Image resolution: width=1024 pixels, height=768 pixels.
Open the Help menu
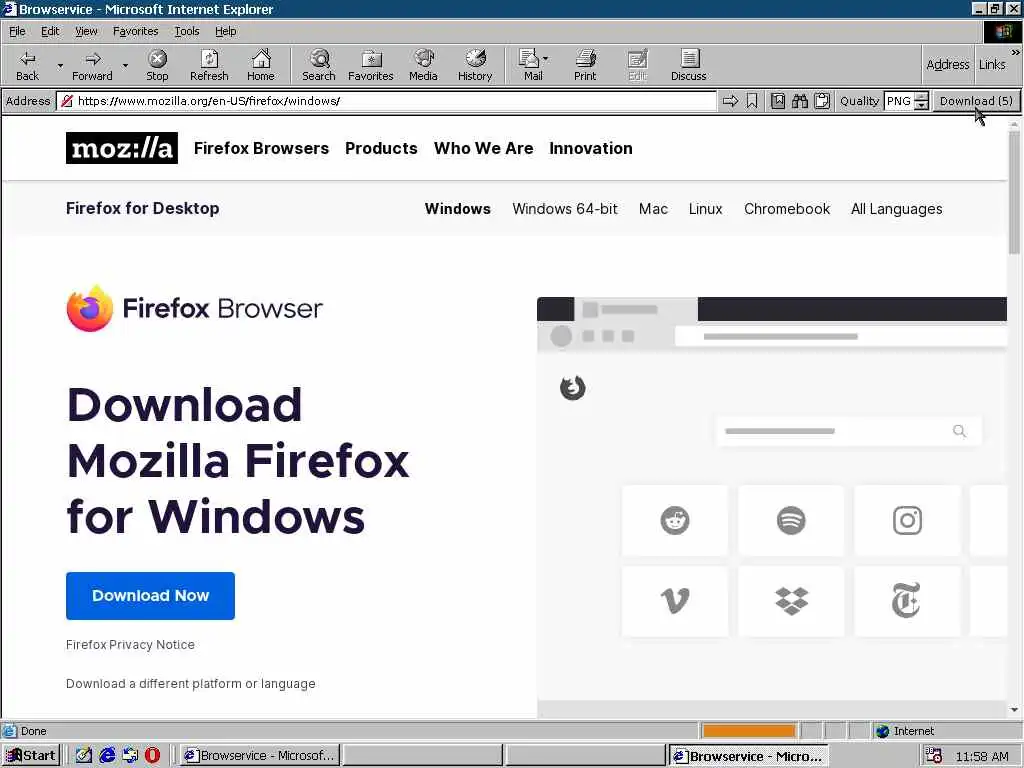[x=225, y=31]
